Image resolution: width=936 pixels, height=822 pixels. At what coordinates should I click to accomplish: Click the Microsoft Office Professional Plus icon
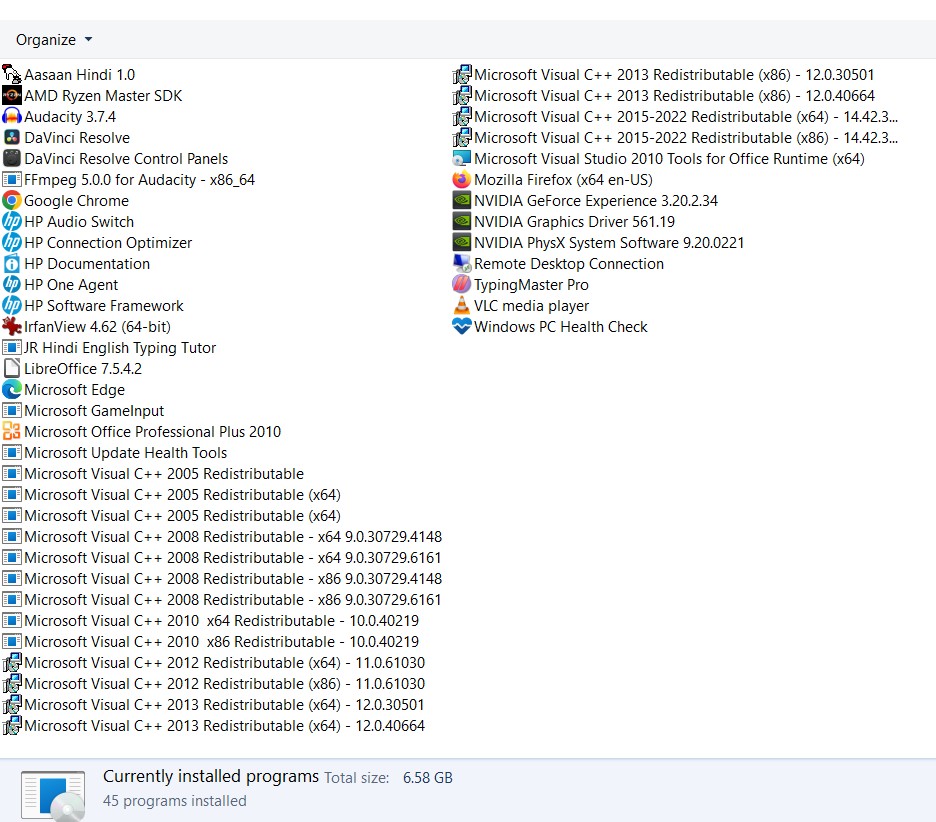coord(12,432)
